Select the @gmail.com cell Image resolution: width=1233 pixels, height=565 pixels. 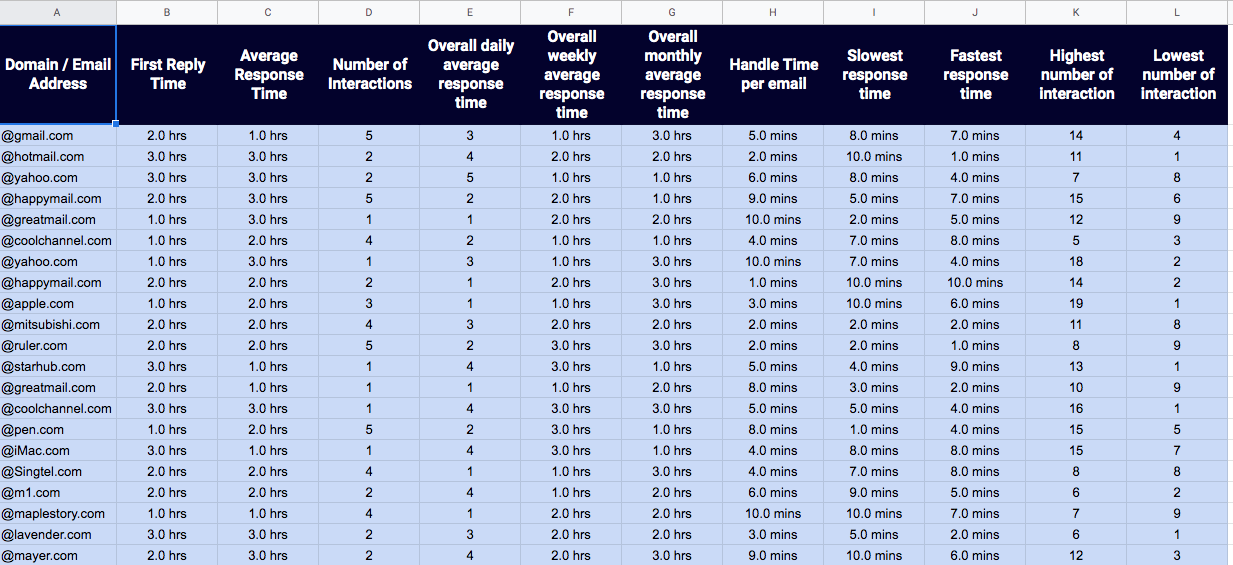pos(58,135)
